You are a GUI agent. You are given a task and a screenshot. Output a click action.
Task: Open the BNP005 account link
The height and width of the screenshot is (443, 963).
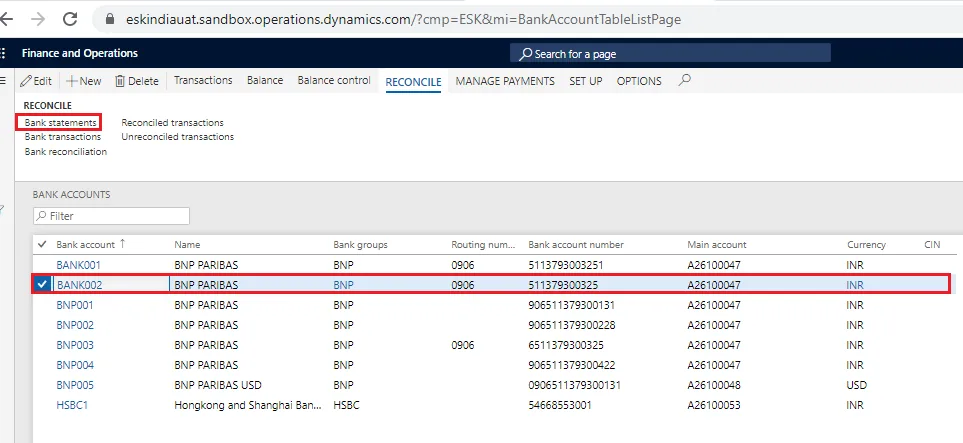pyautogui.click(x=75, y=385)
